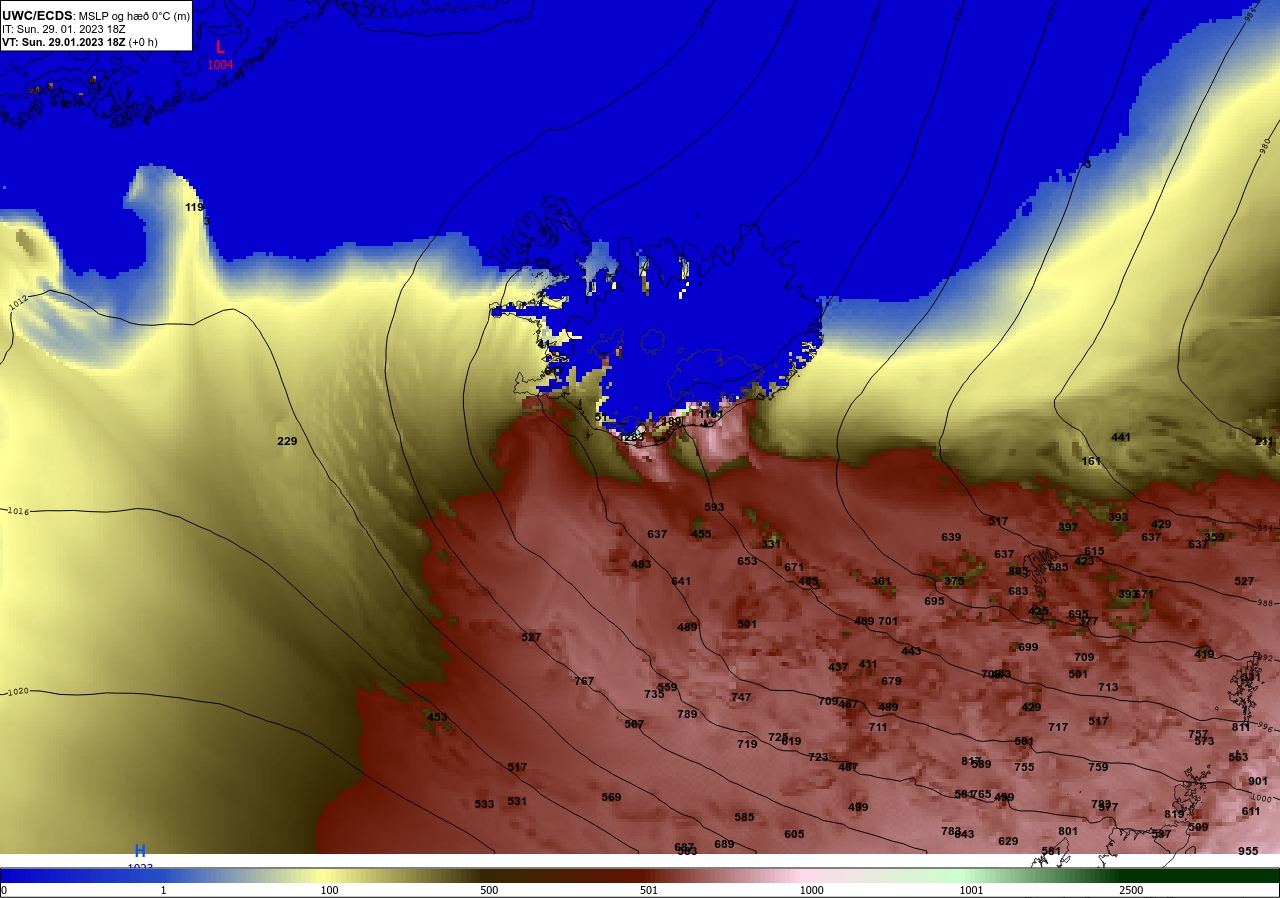The image size is (1280, 898).
Task: Click the height value 453
Action: point(437,717)
